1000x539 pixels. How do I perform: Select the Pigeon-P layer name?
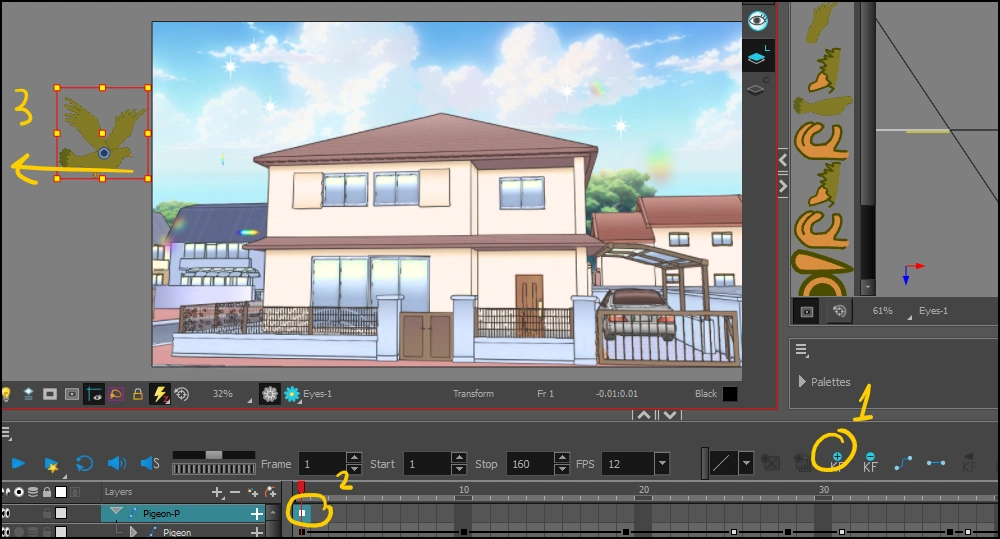(161, 513)
